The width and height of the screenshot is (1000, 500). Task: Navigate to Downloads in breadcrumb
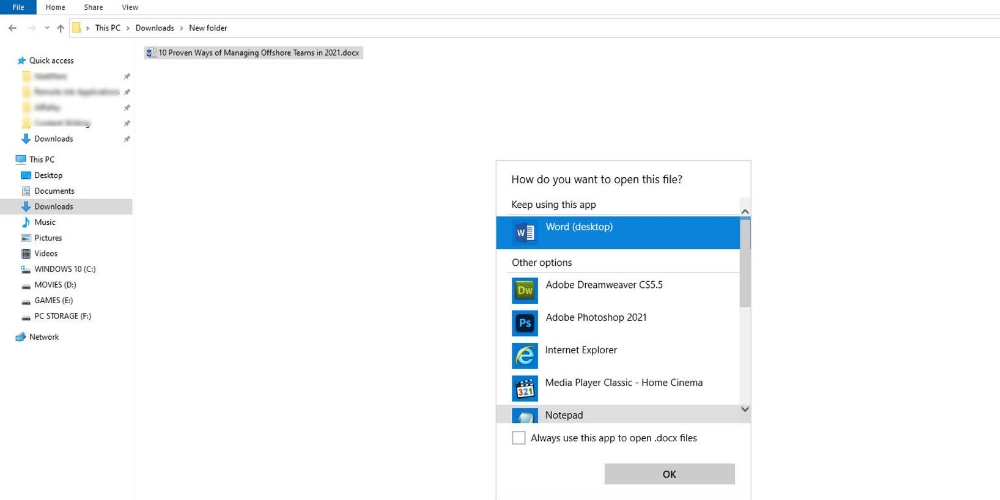(x=154, y=28)
